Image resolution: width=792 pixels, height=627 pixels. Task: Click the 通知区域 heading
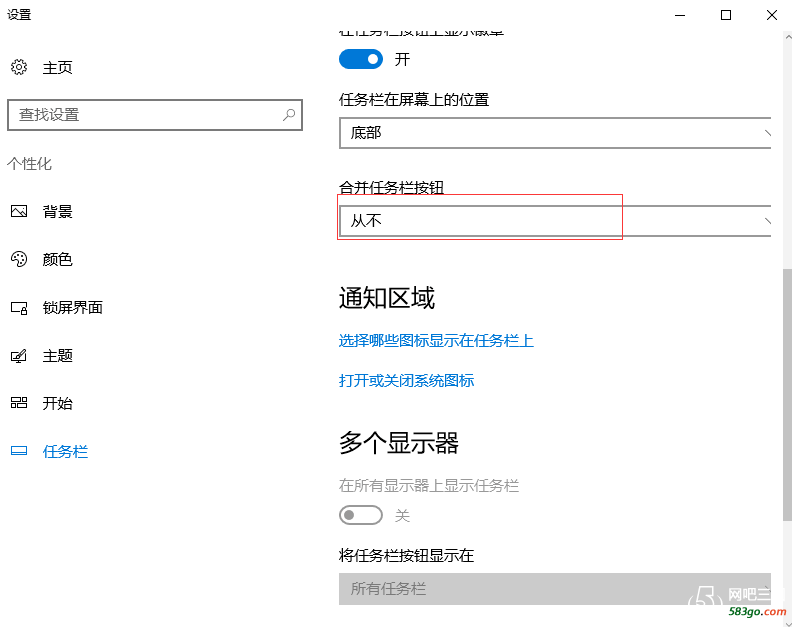click(386, 298)
